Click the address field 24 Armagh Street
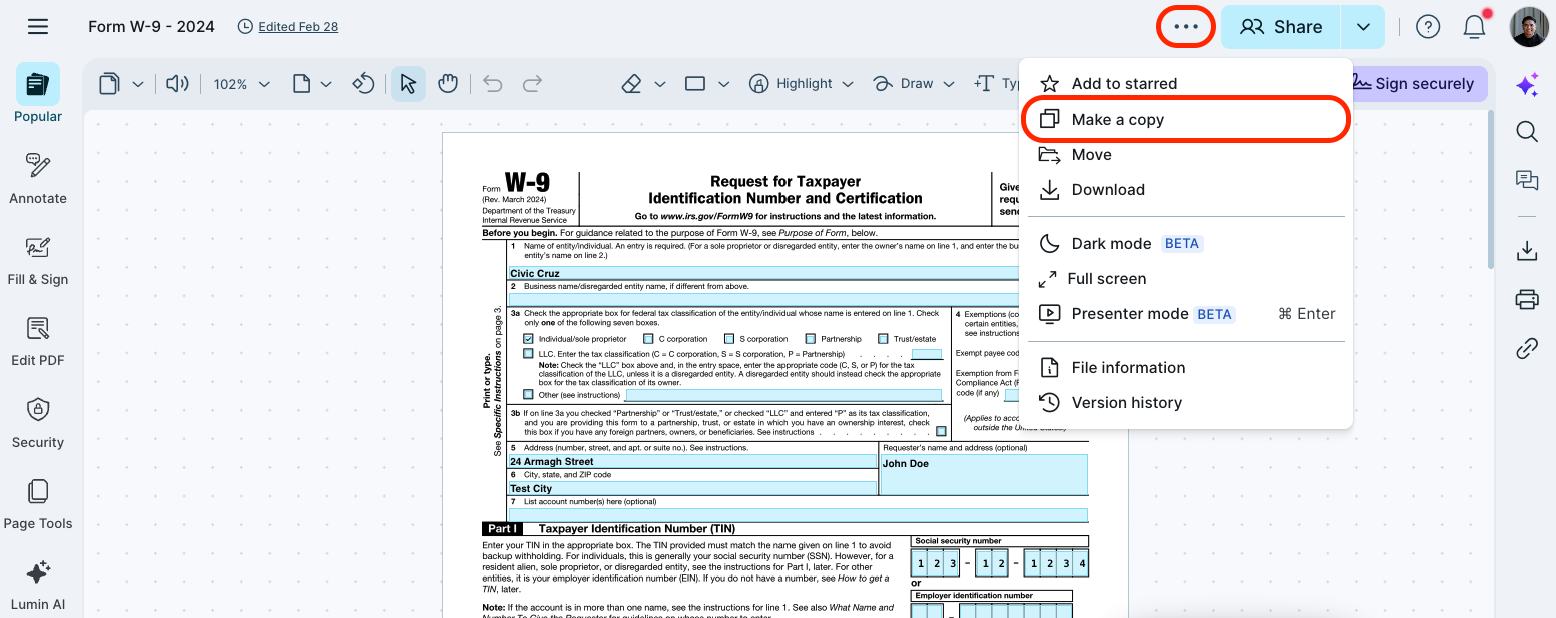The height and width of the screenshot is (618, 1556). click(x=693, y=461)
